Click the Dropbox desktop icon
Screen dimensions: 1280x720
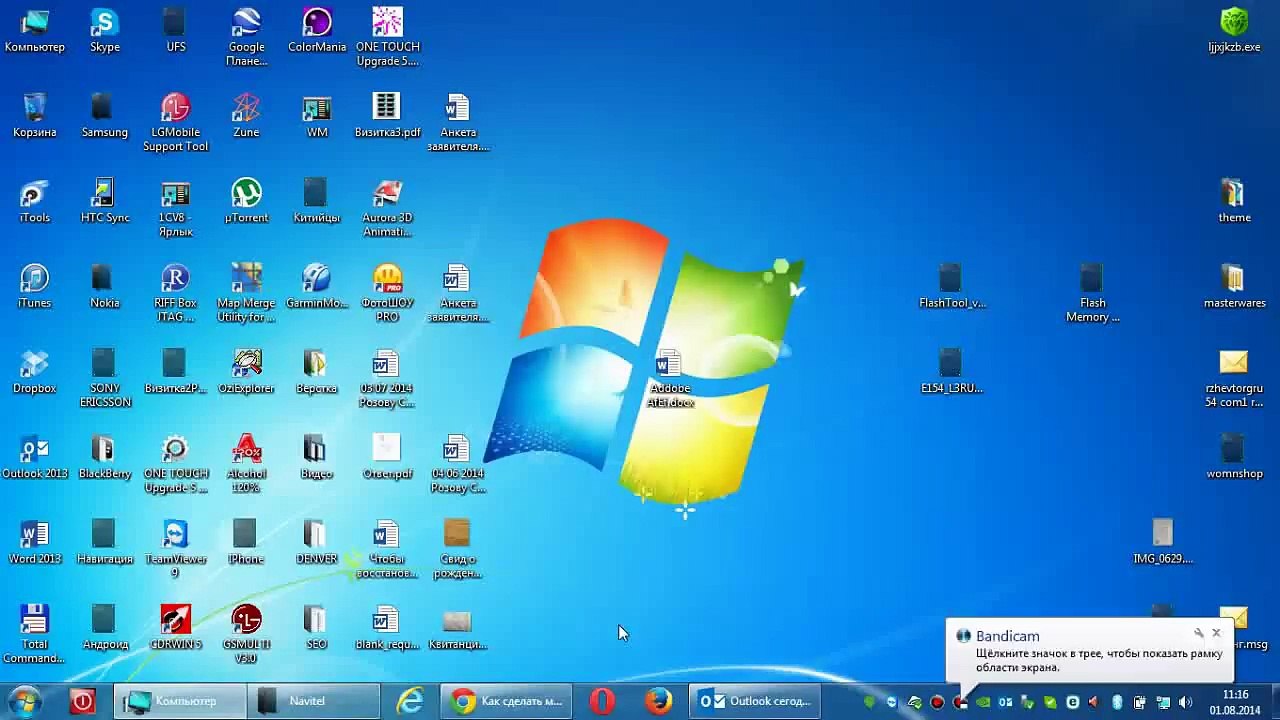(34, 371)
